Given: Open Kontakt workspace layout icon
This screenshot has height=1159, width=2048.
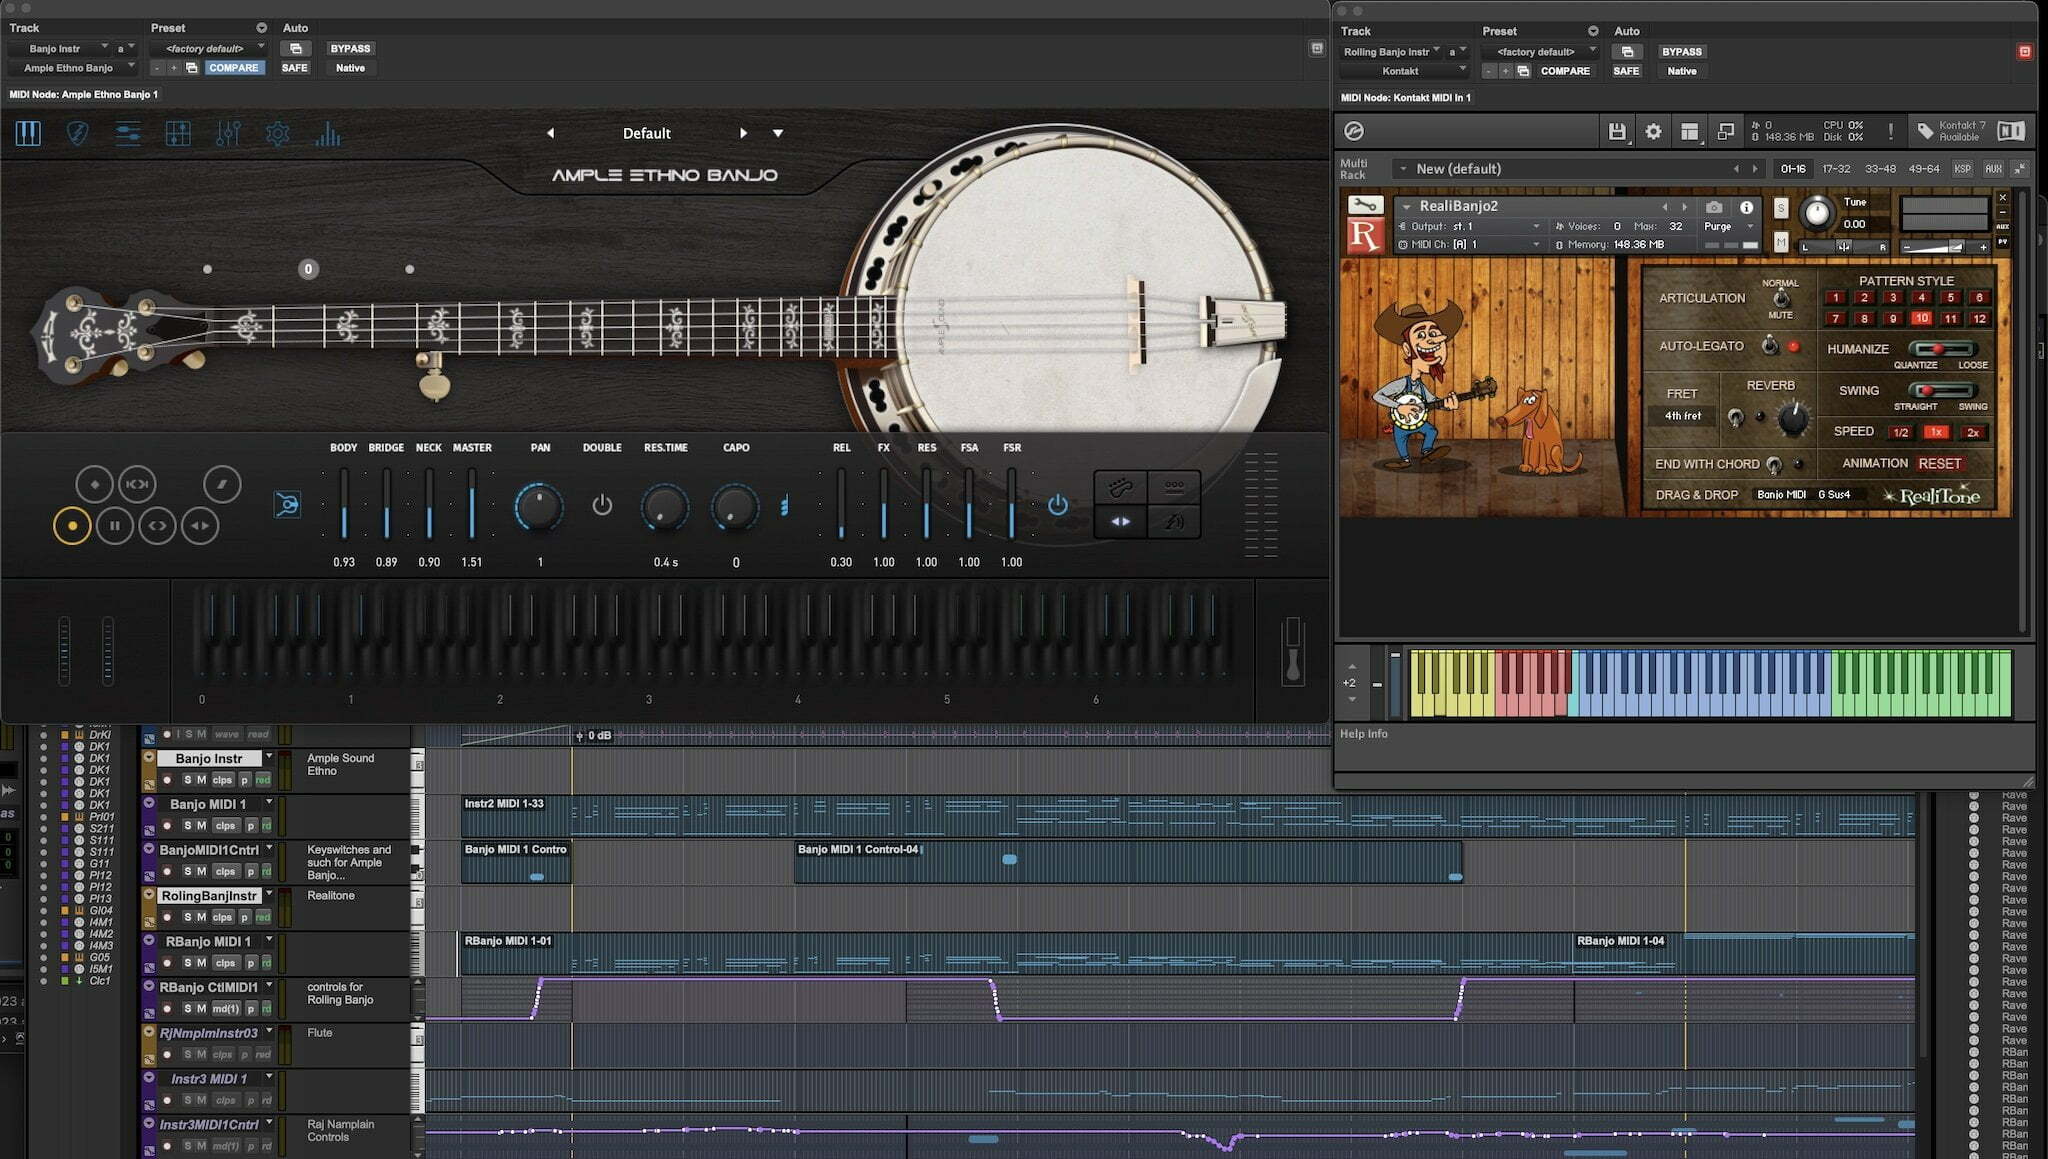Looking at the screenshot, I should (x=1689, y=131).
